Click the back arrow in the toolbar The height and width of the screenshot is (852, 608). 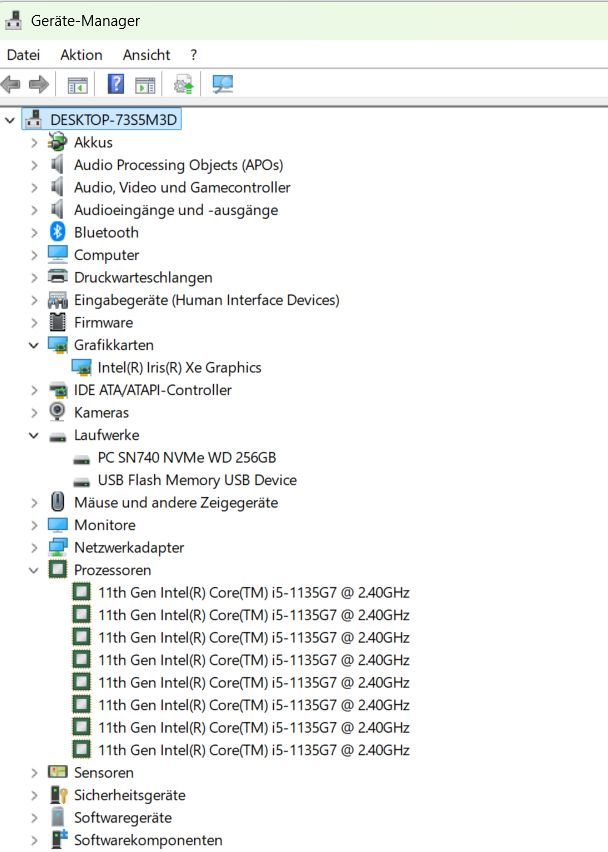tap(12, 85)
